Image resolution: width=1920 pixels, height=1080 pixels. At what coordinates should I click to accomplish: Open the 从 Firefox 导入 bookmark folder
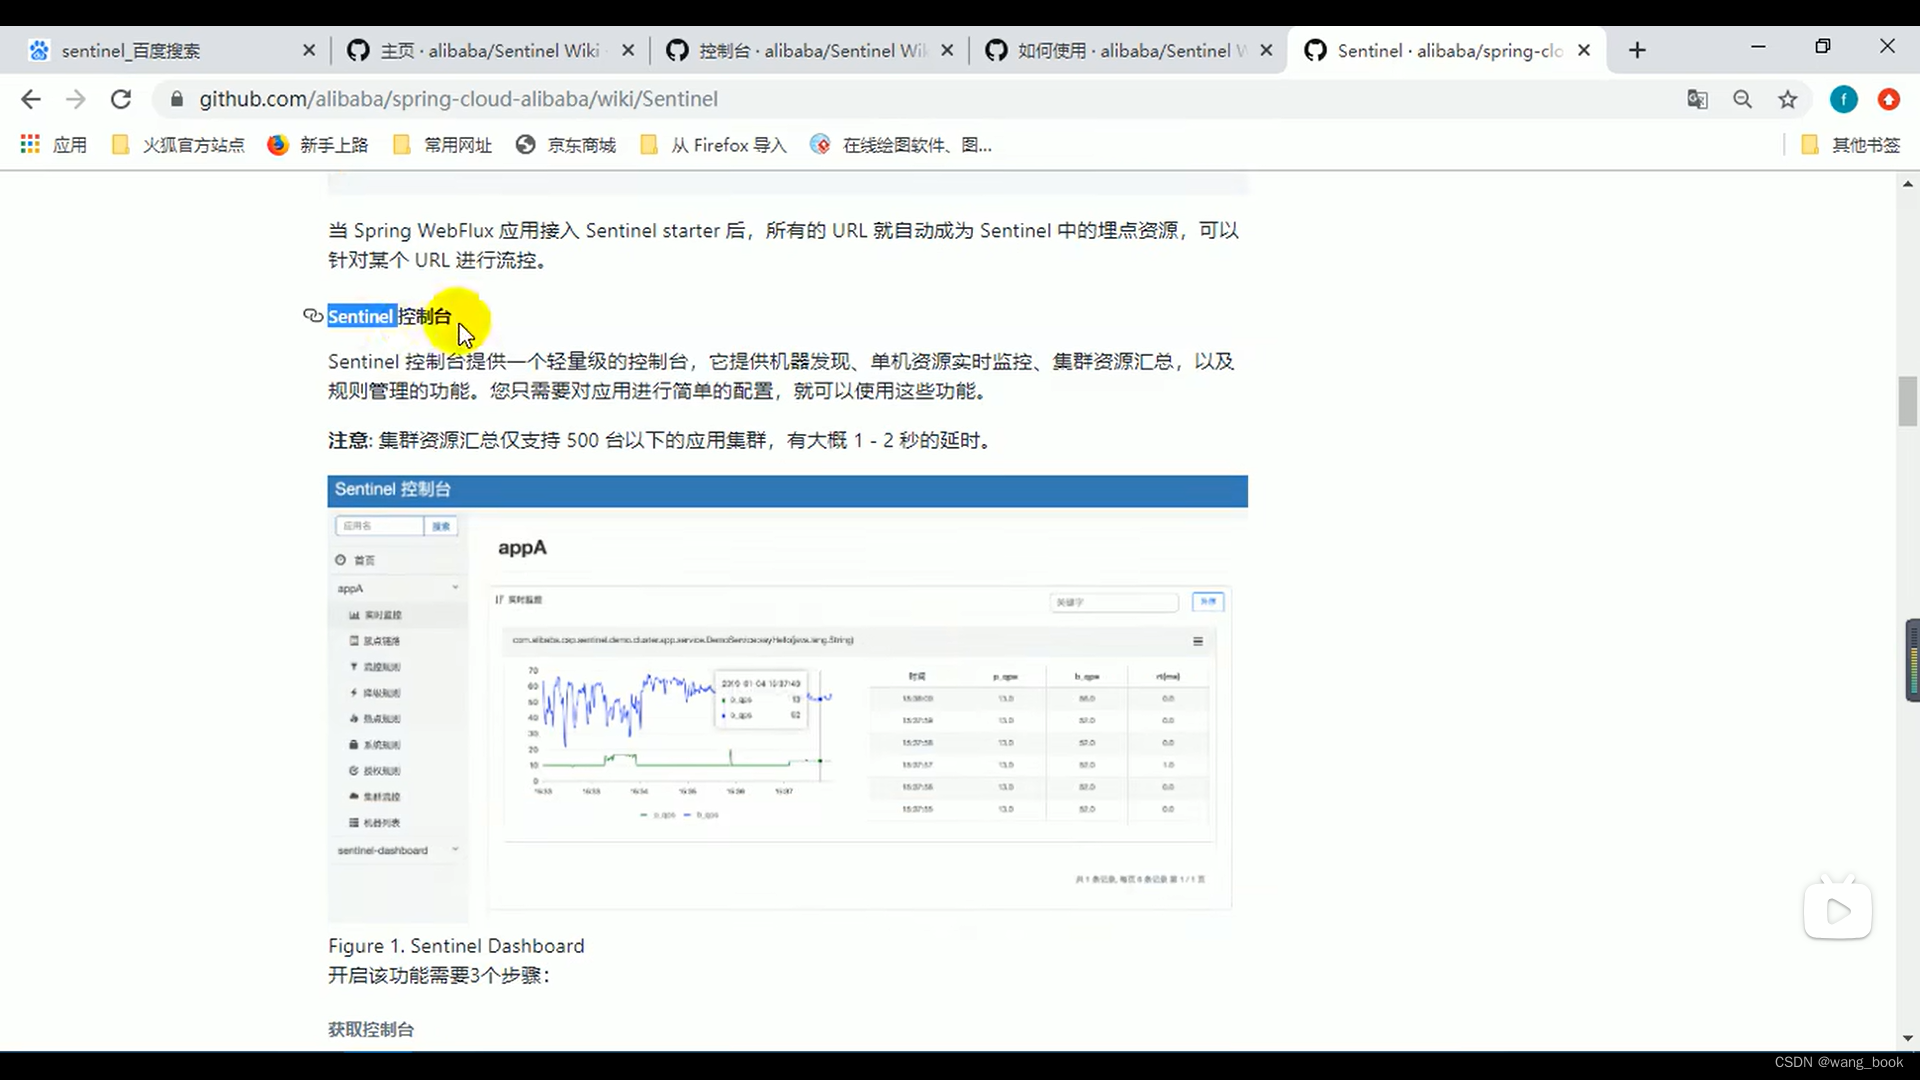click(714, 145)
